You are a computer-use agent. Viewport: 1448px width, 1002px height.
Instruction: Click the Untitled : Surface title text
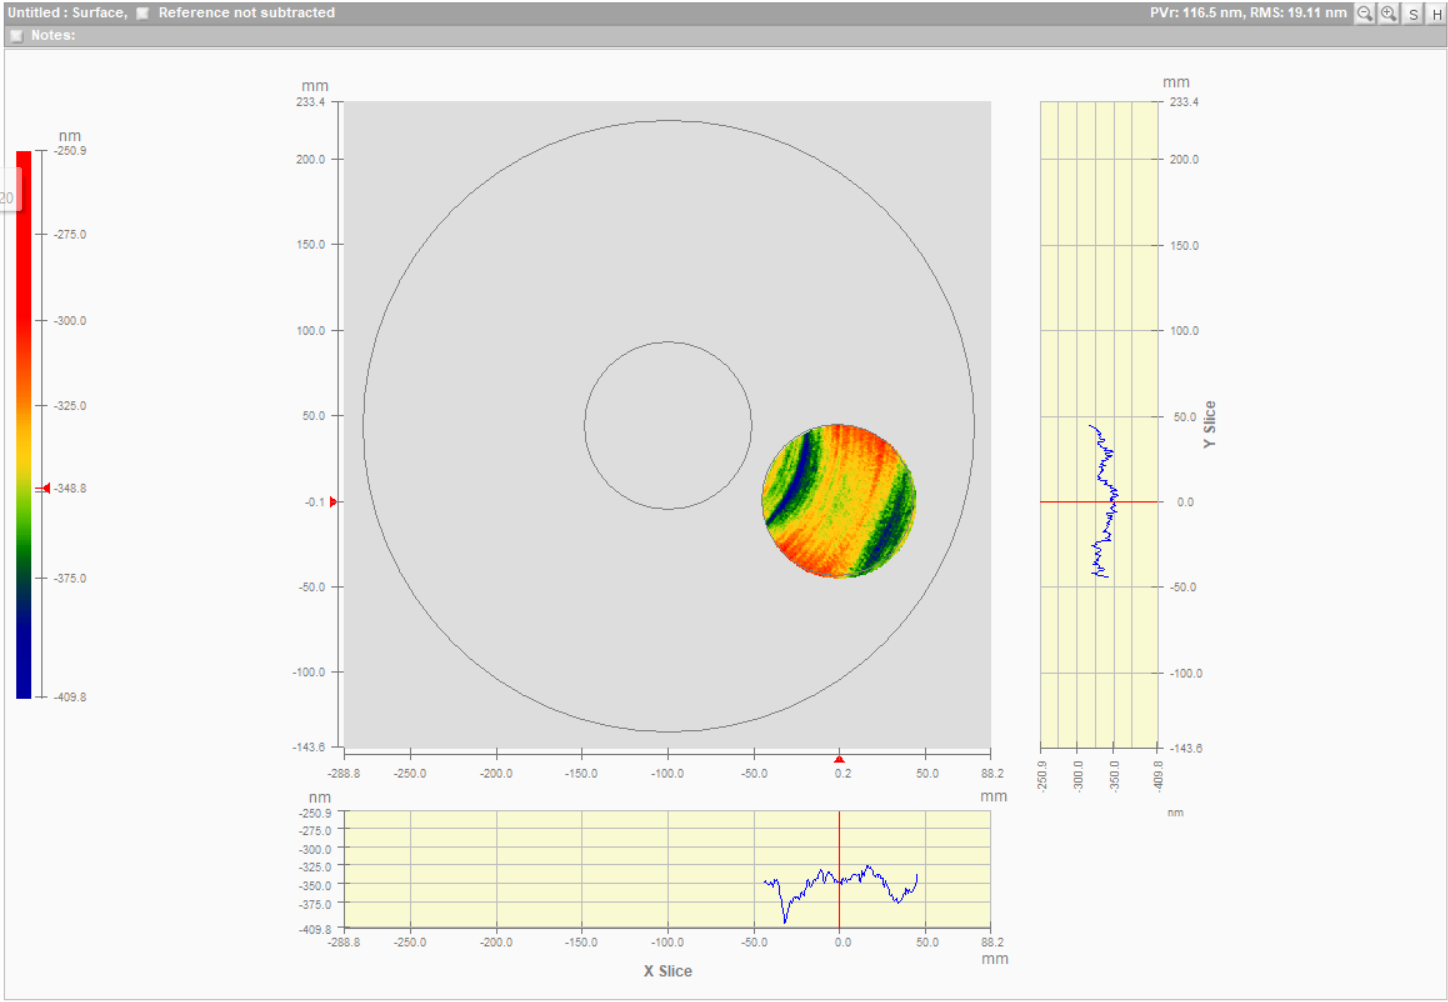(67, 13)
